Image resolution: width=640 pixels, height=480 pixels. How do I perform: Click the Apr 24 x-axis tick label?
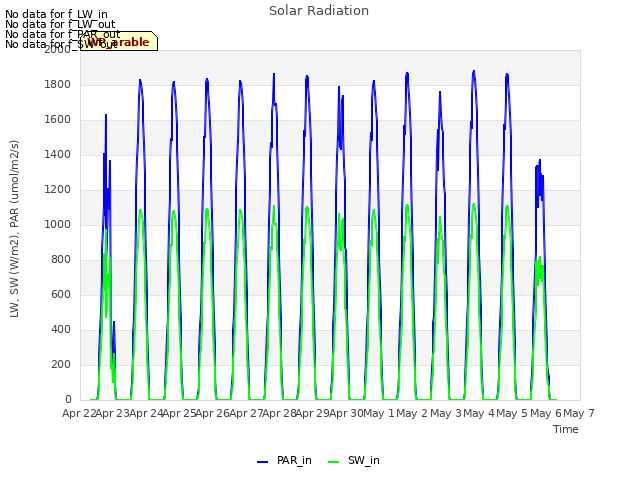146,413
